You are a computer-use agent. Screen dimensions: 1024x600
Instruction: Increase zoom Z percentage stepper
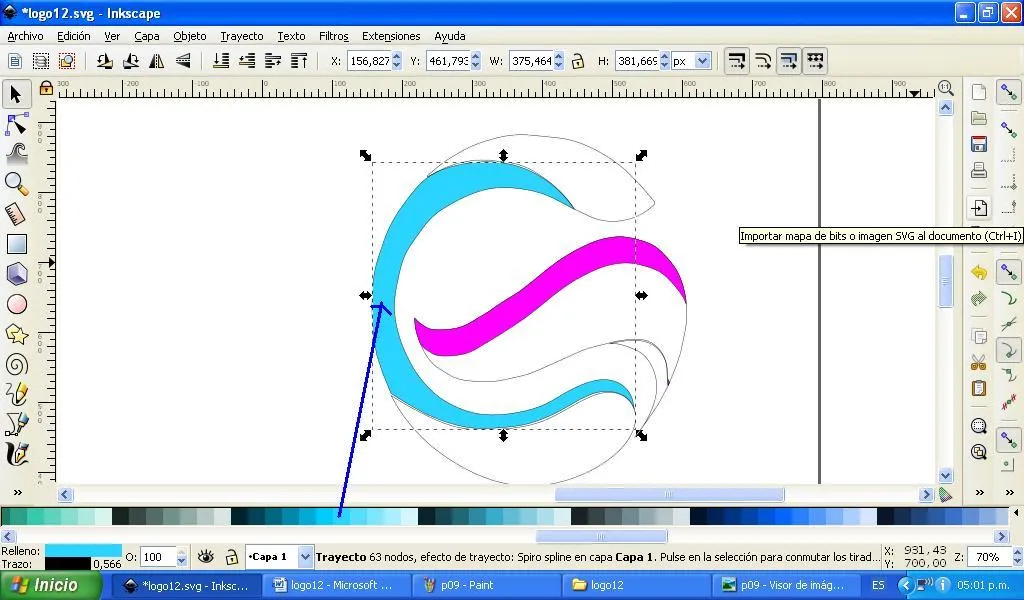[1017, 552]
